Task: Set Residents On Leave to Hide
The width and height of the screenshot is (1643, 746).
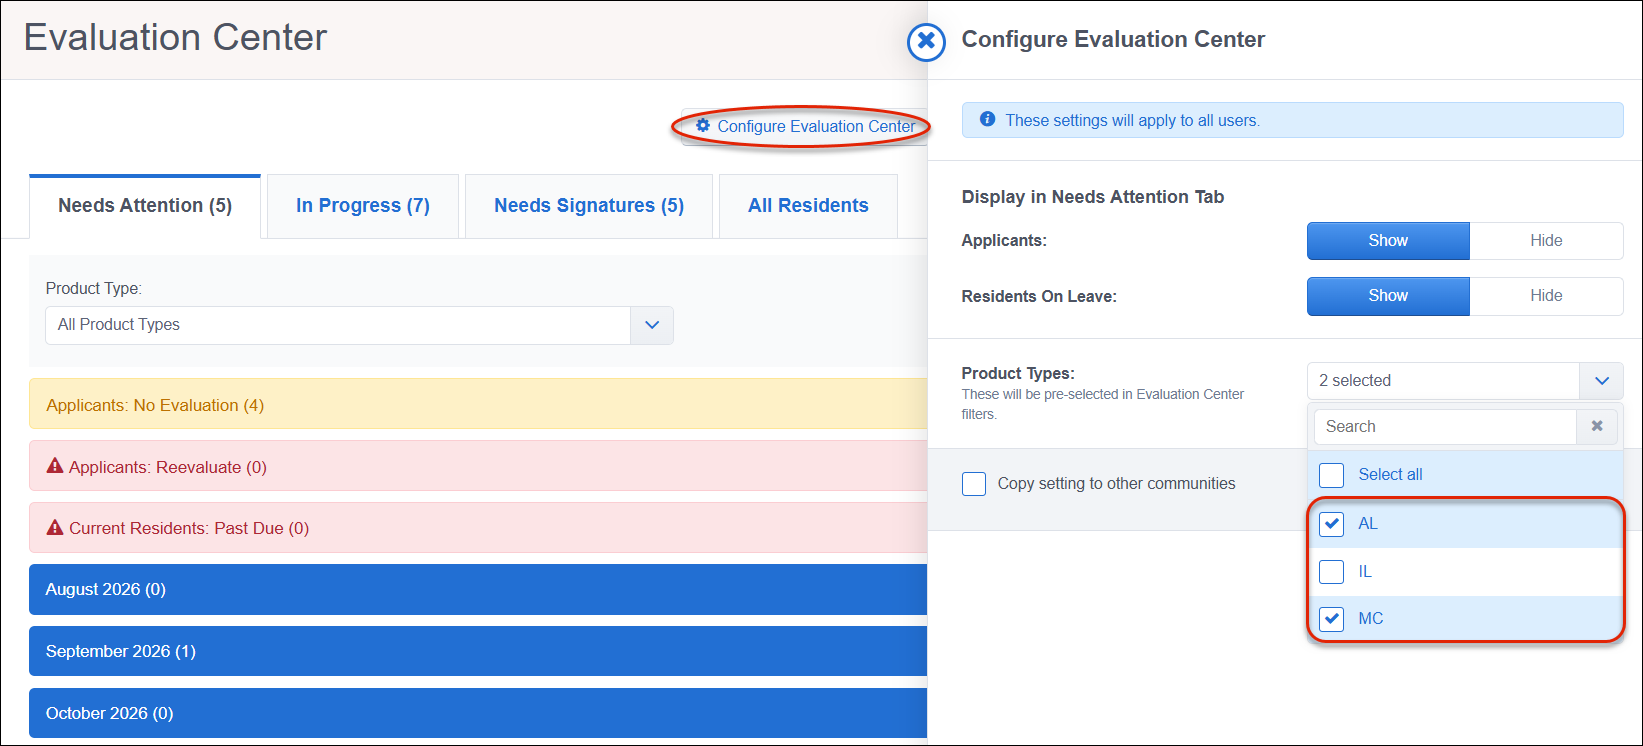Action: (x=1546, y=296)
